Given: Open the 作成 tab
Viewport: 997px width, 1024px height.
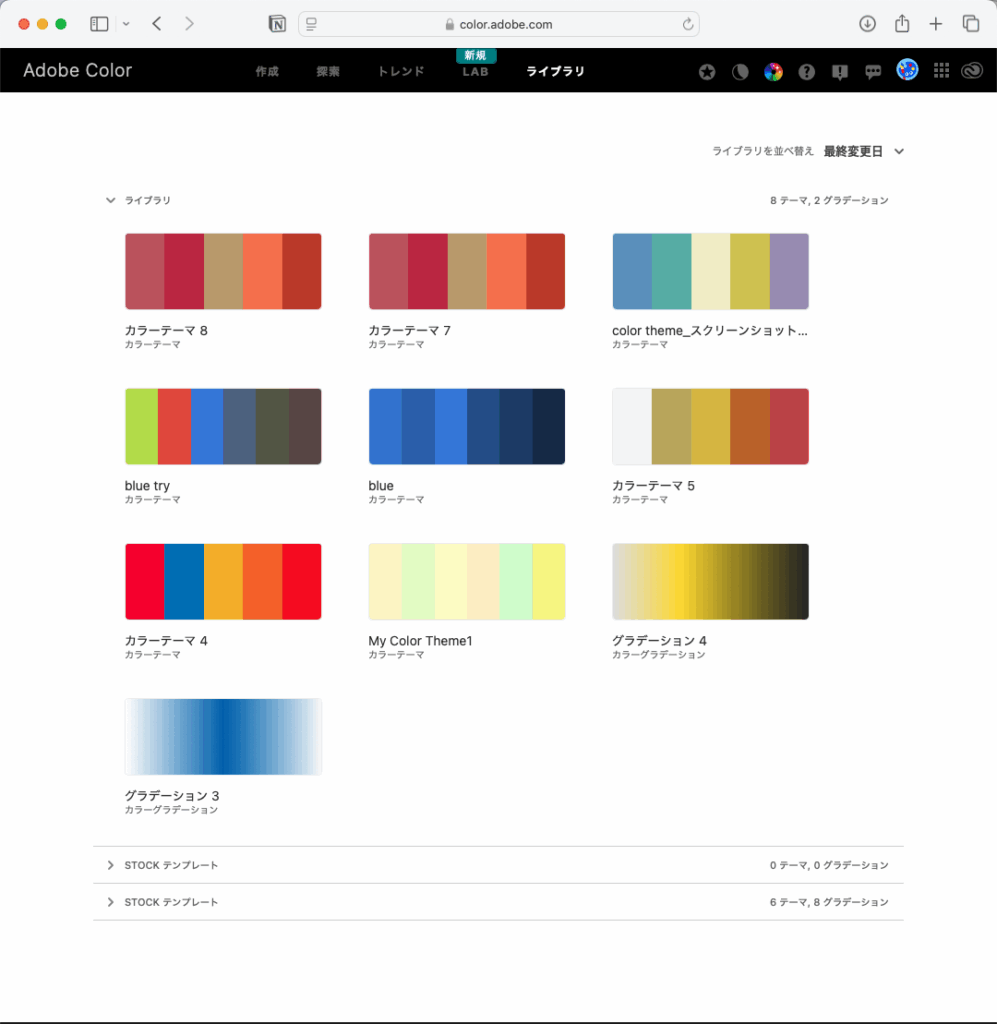Looking at the screenshot, I should pos(267,71).
